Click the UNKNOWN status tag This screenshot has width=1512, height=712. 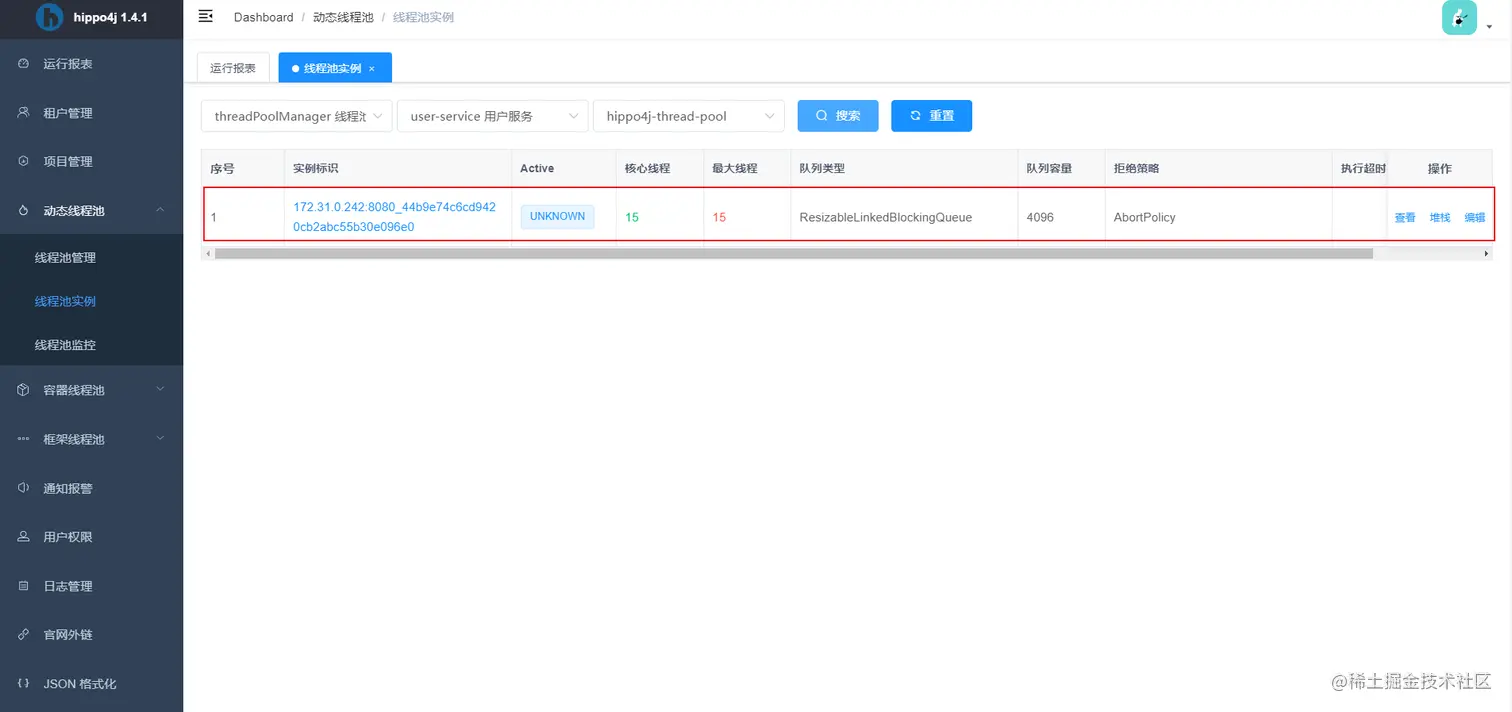pos(557,217)
